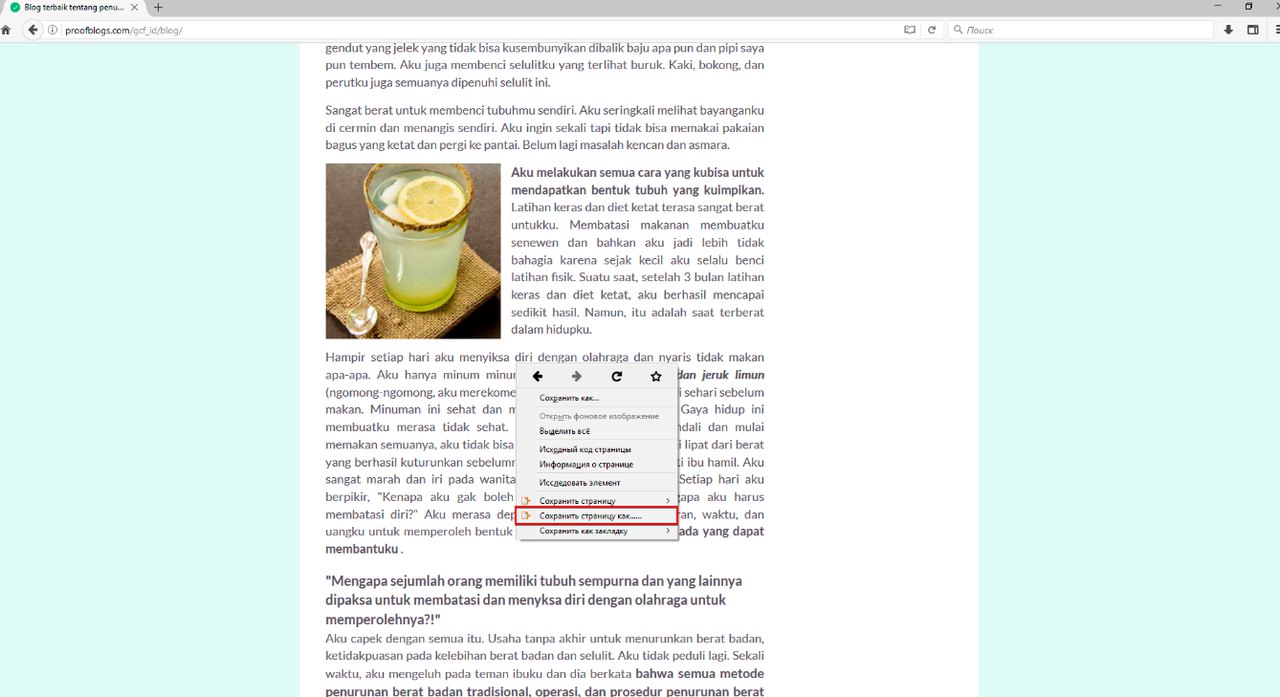This screenshot has height=697, width=1280.
Task: Go back using the toolbar back arrow
Action: [x=32, y=30]
